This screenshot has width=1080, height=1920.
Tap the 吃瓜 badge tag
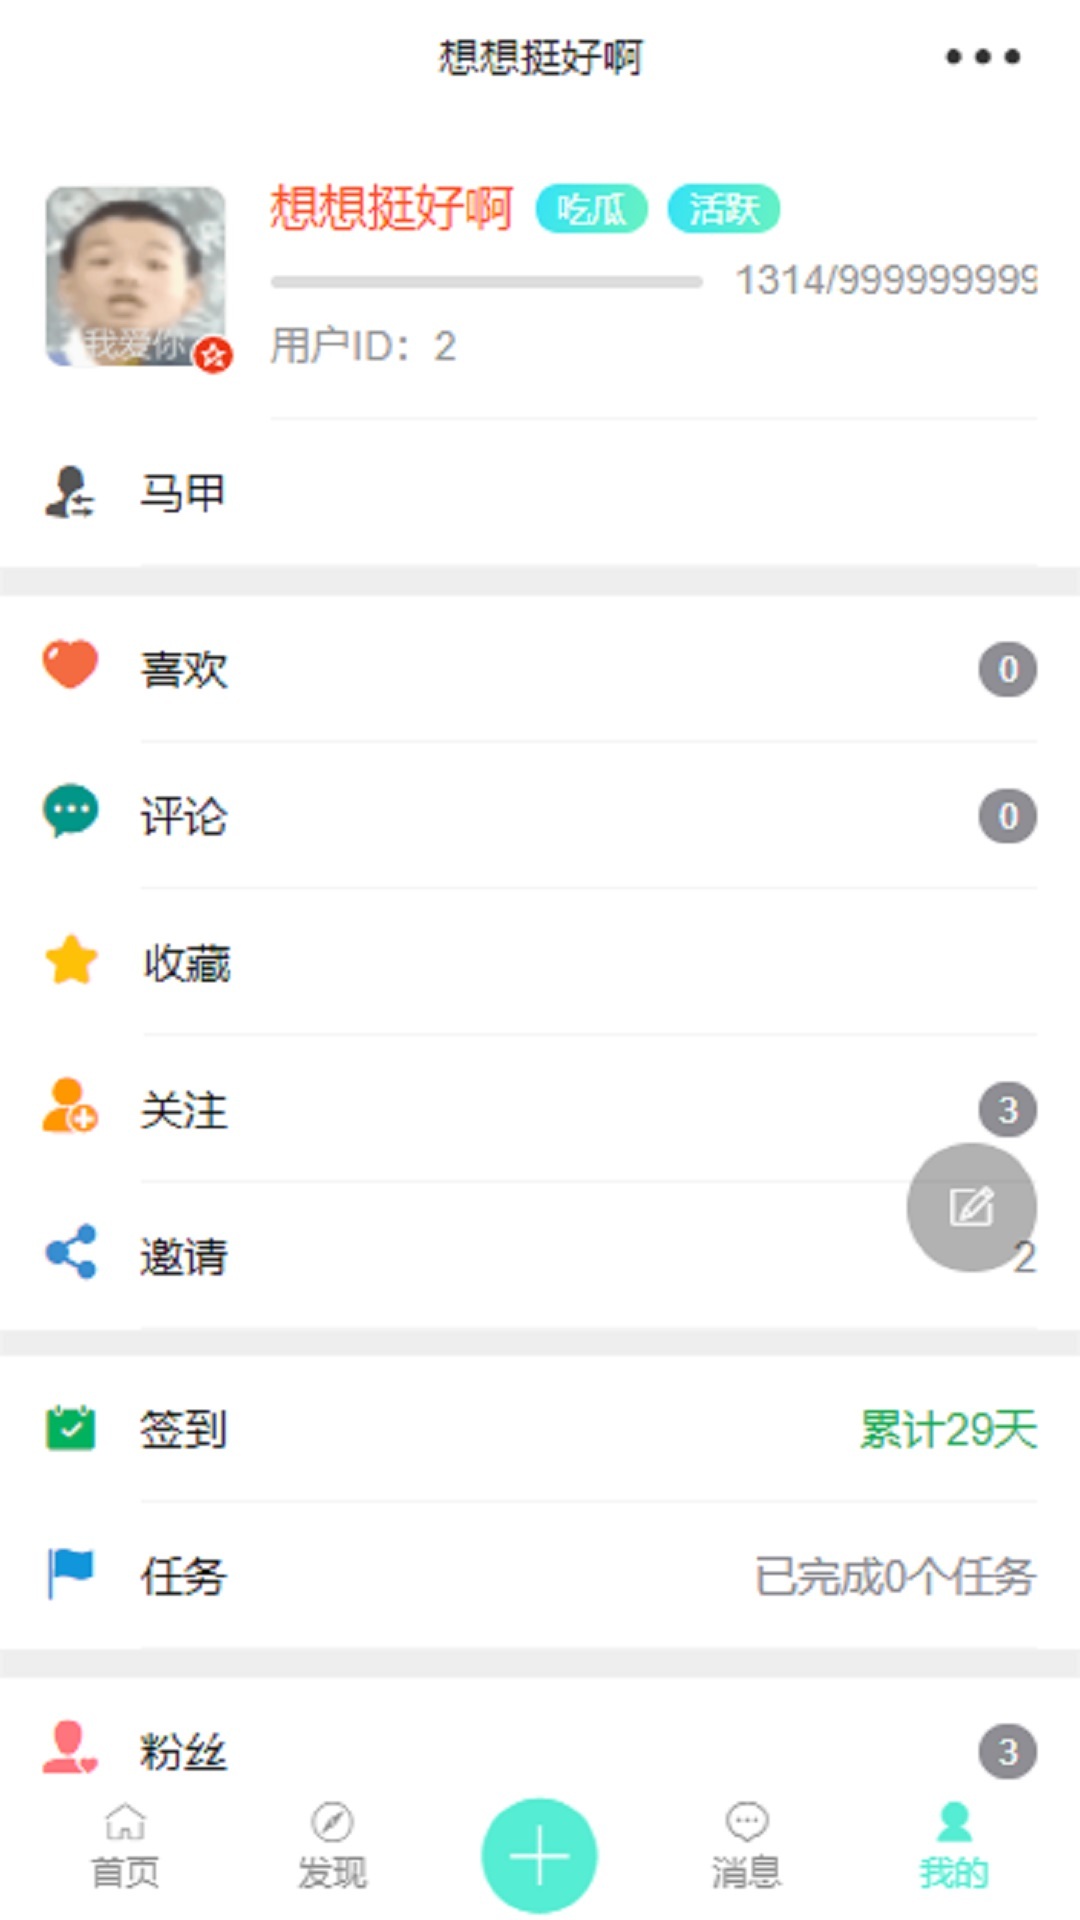point(591,209)
